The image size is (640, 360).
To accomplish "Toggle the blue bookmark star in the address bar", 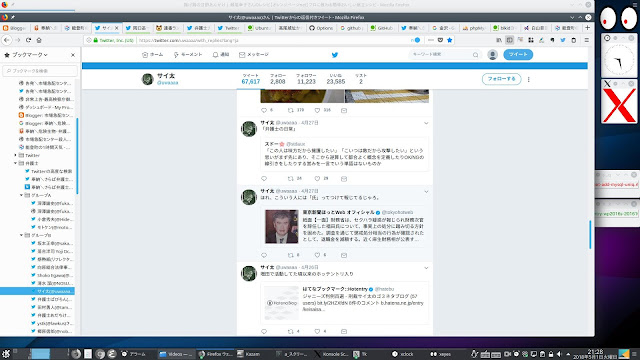I will 449,40.
